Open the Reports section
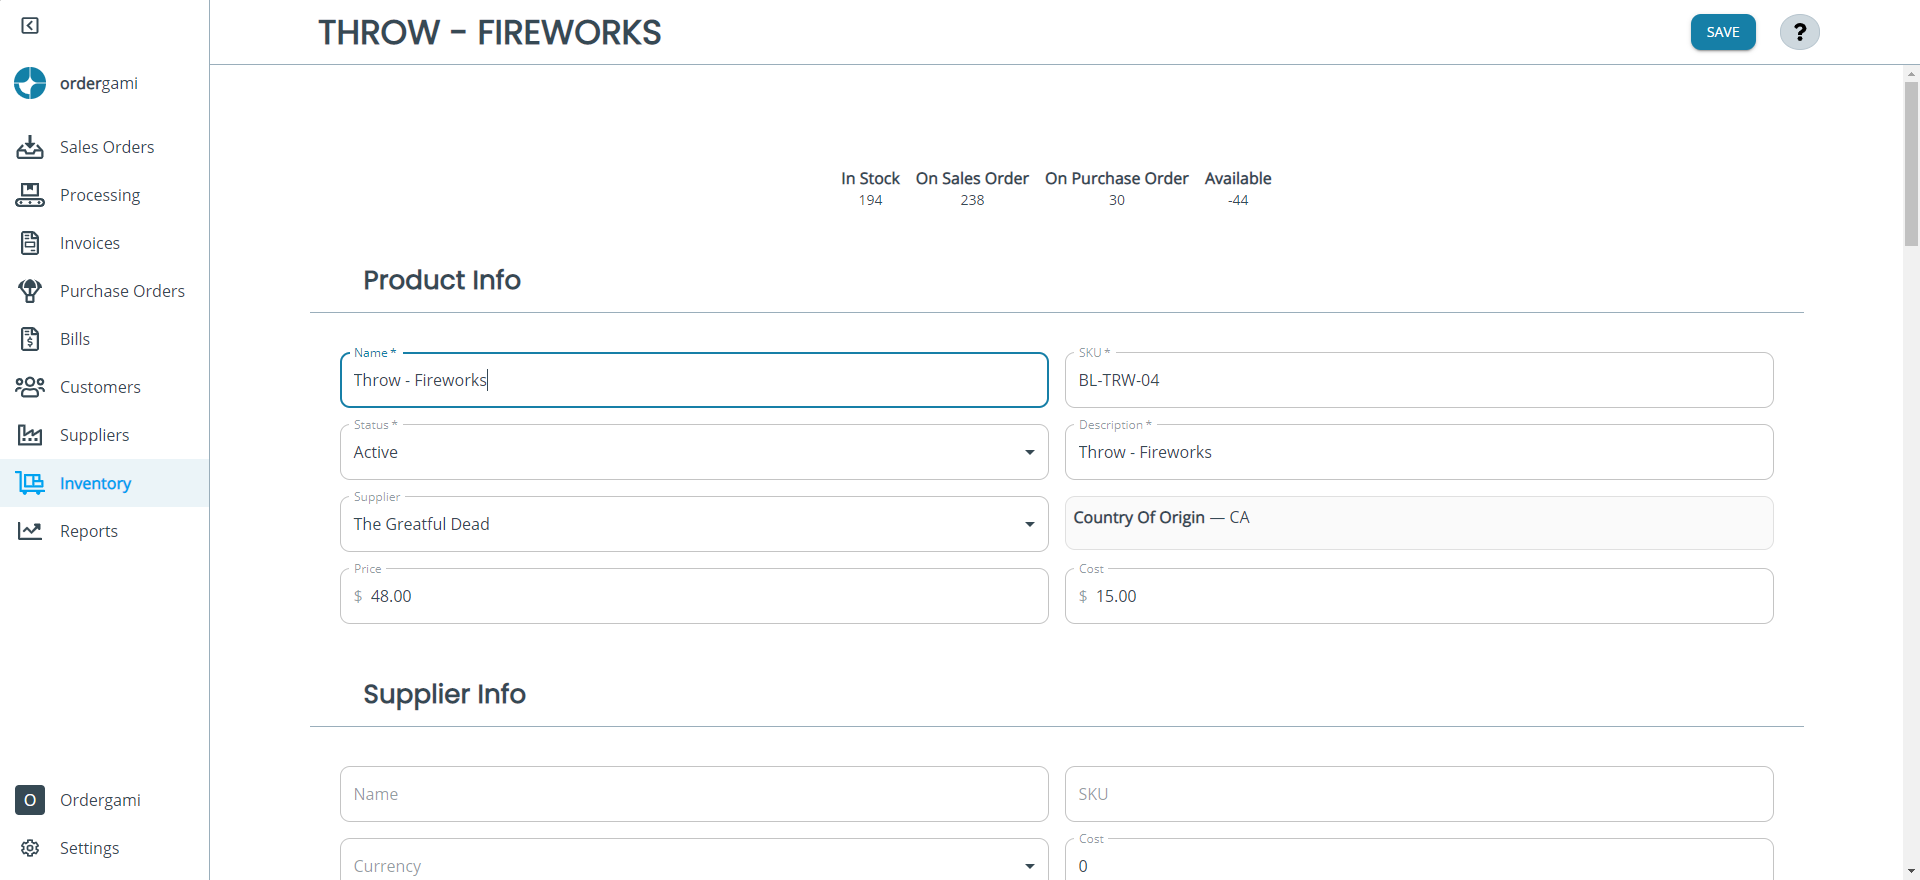Viewport: 1920px width, 880px height. (x=105, y=531)
